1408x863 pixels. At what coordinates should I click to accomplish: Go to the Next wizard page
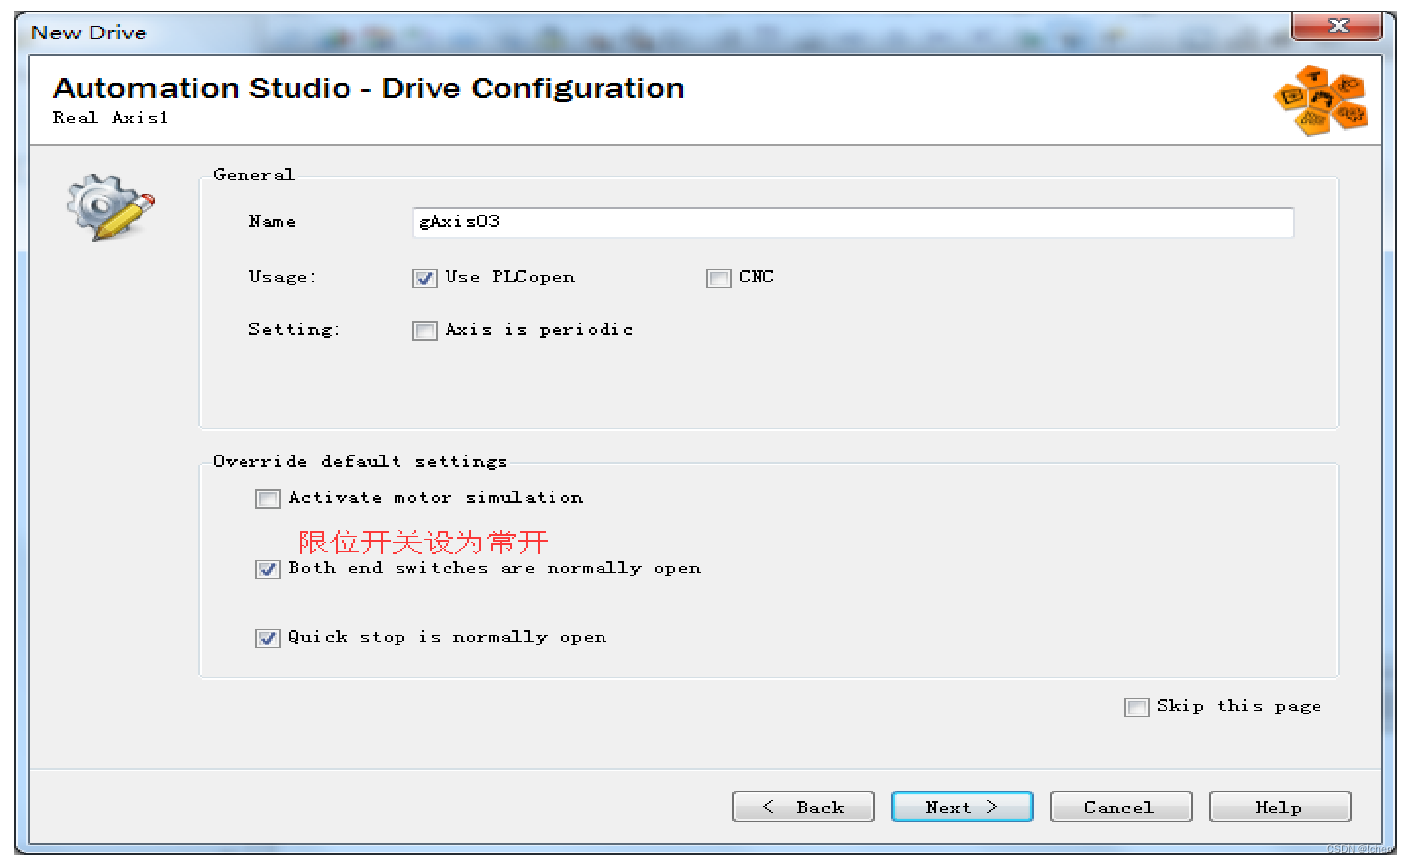[962, 807]
